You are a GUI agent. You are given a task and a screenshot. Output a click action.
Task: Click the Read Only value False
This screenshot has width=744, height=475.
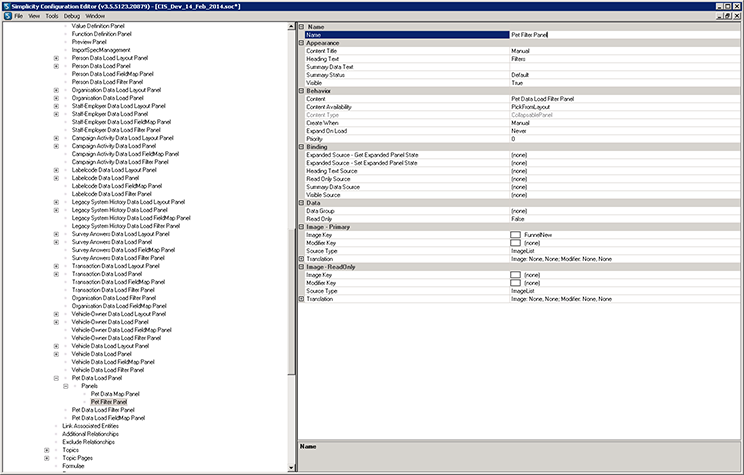[518, 219]
